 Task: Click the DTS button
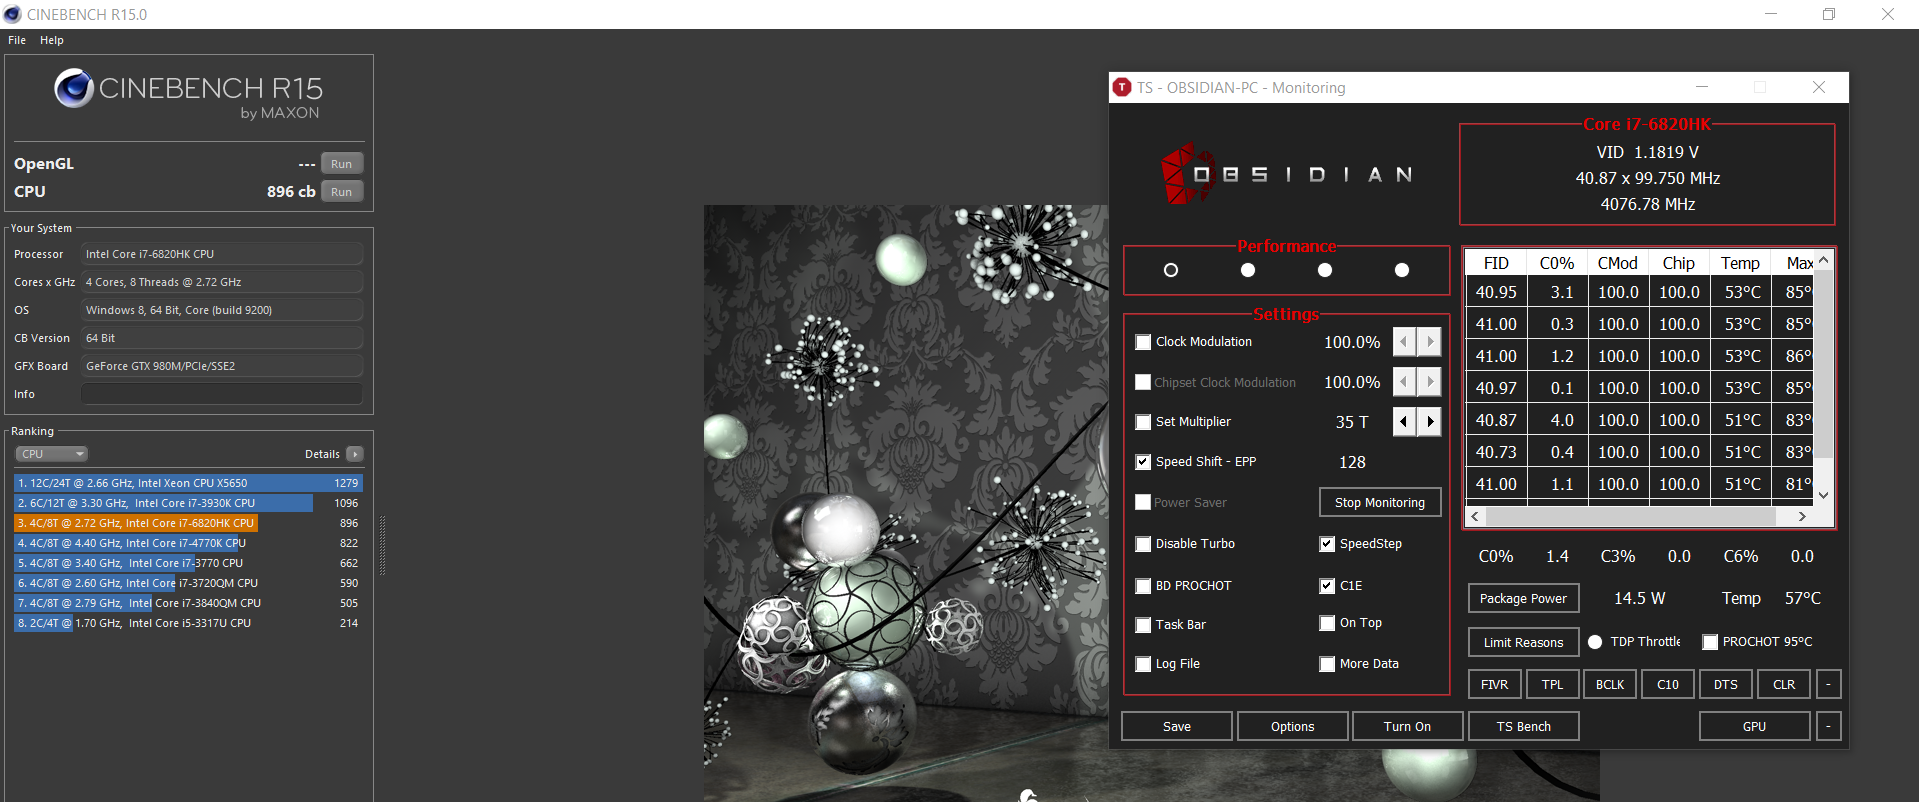tap(1726, 684)
